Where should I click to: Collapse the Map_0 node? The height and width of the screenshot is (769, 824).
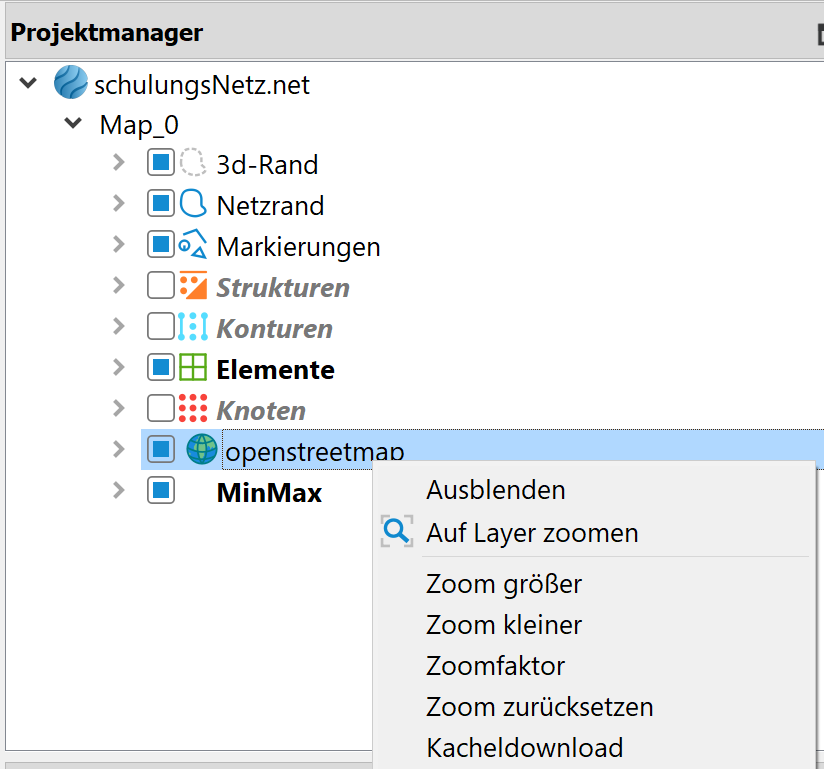[73, 124]
